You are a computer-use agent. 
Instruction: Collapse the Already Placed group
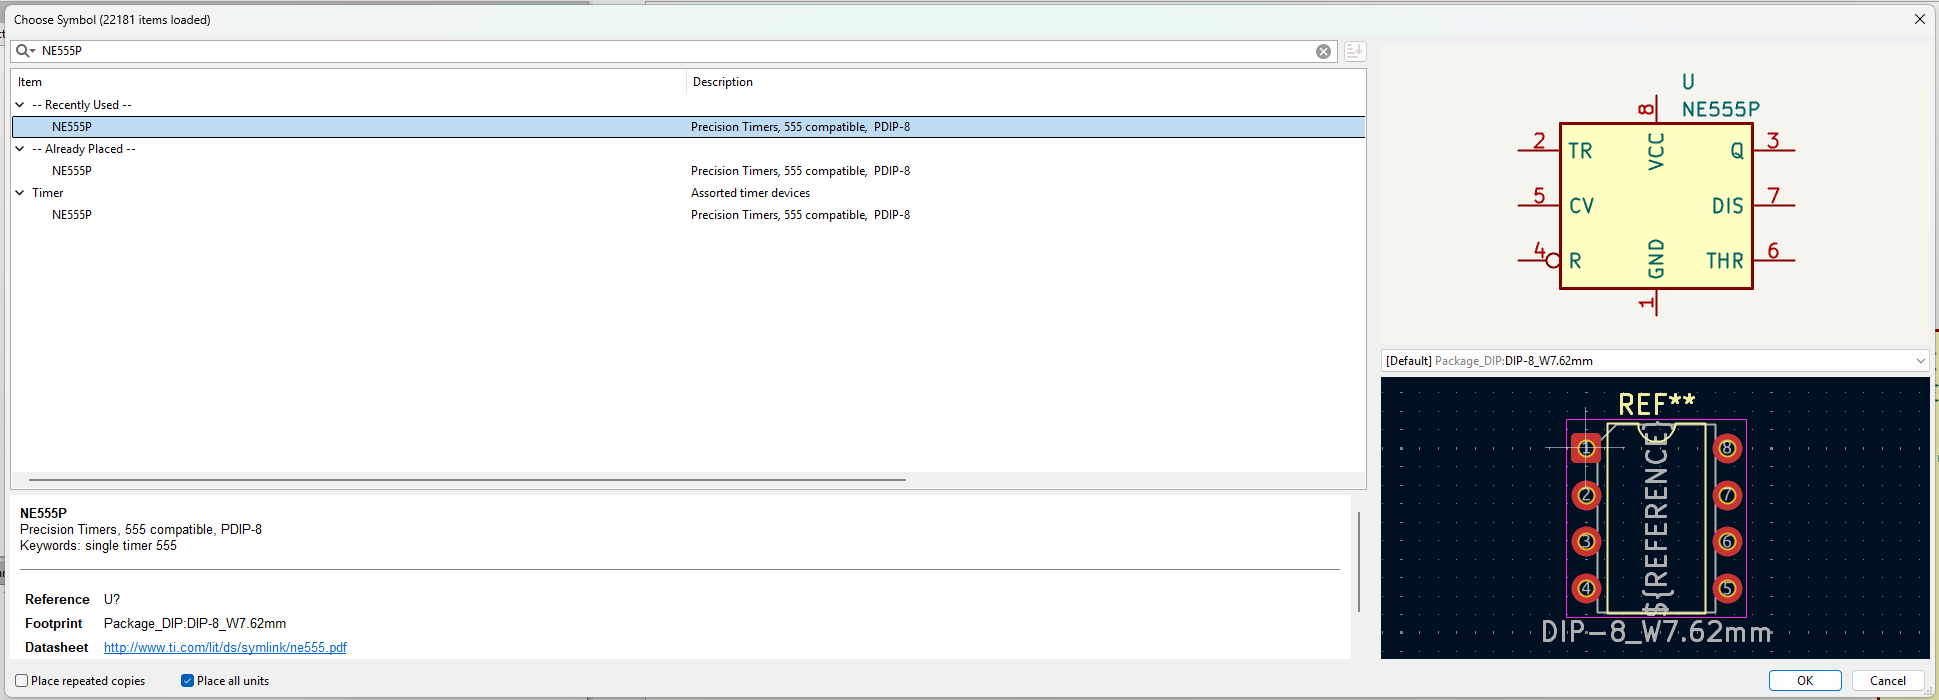[x=20, y=149]
